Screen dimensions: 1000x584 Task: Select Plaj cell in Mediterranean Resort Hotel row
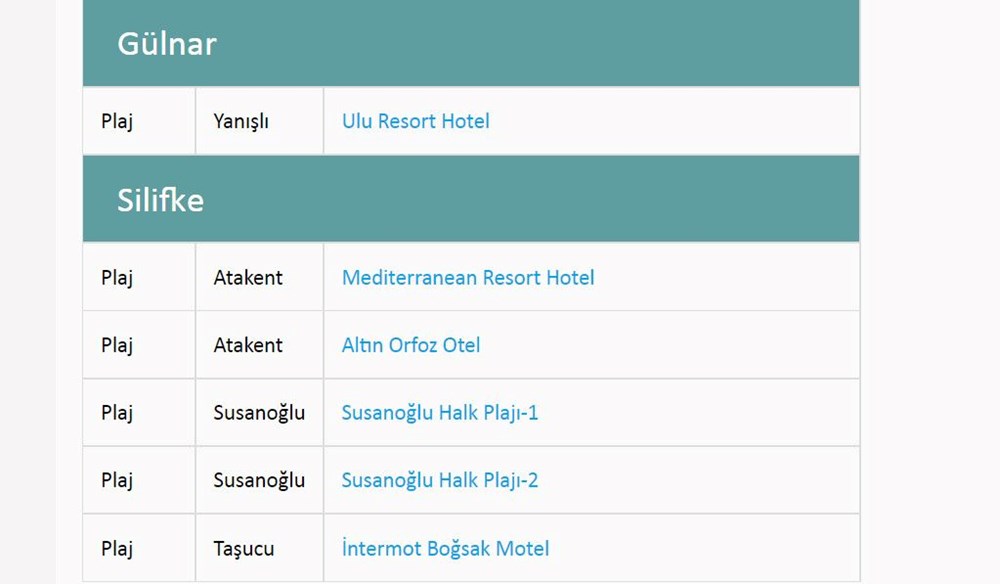[x=117, y=278]
